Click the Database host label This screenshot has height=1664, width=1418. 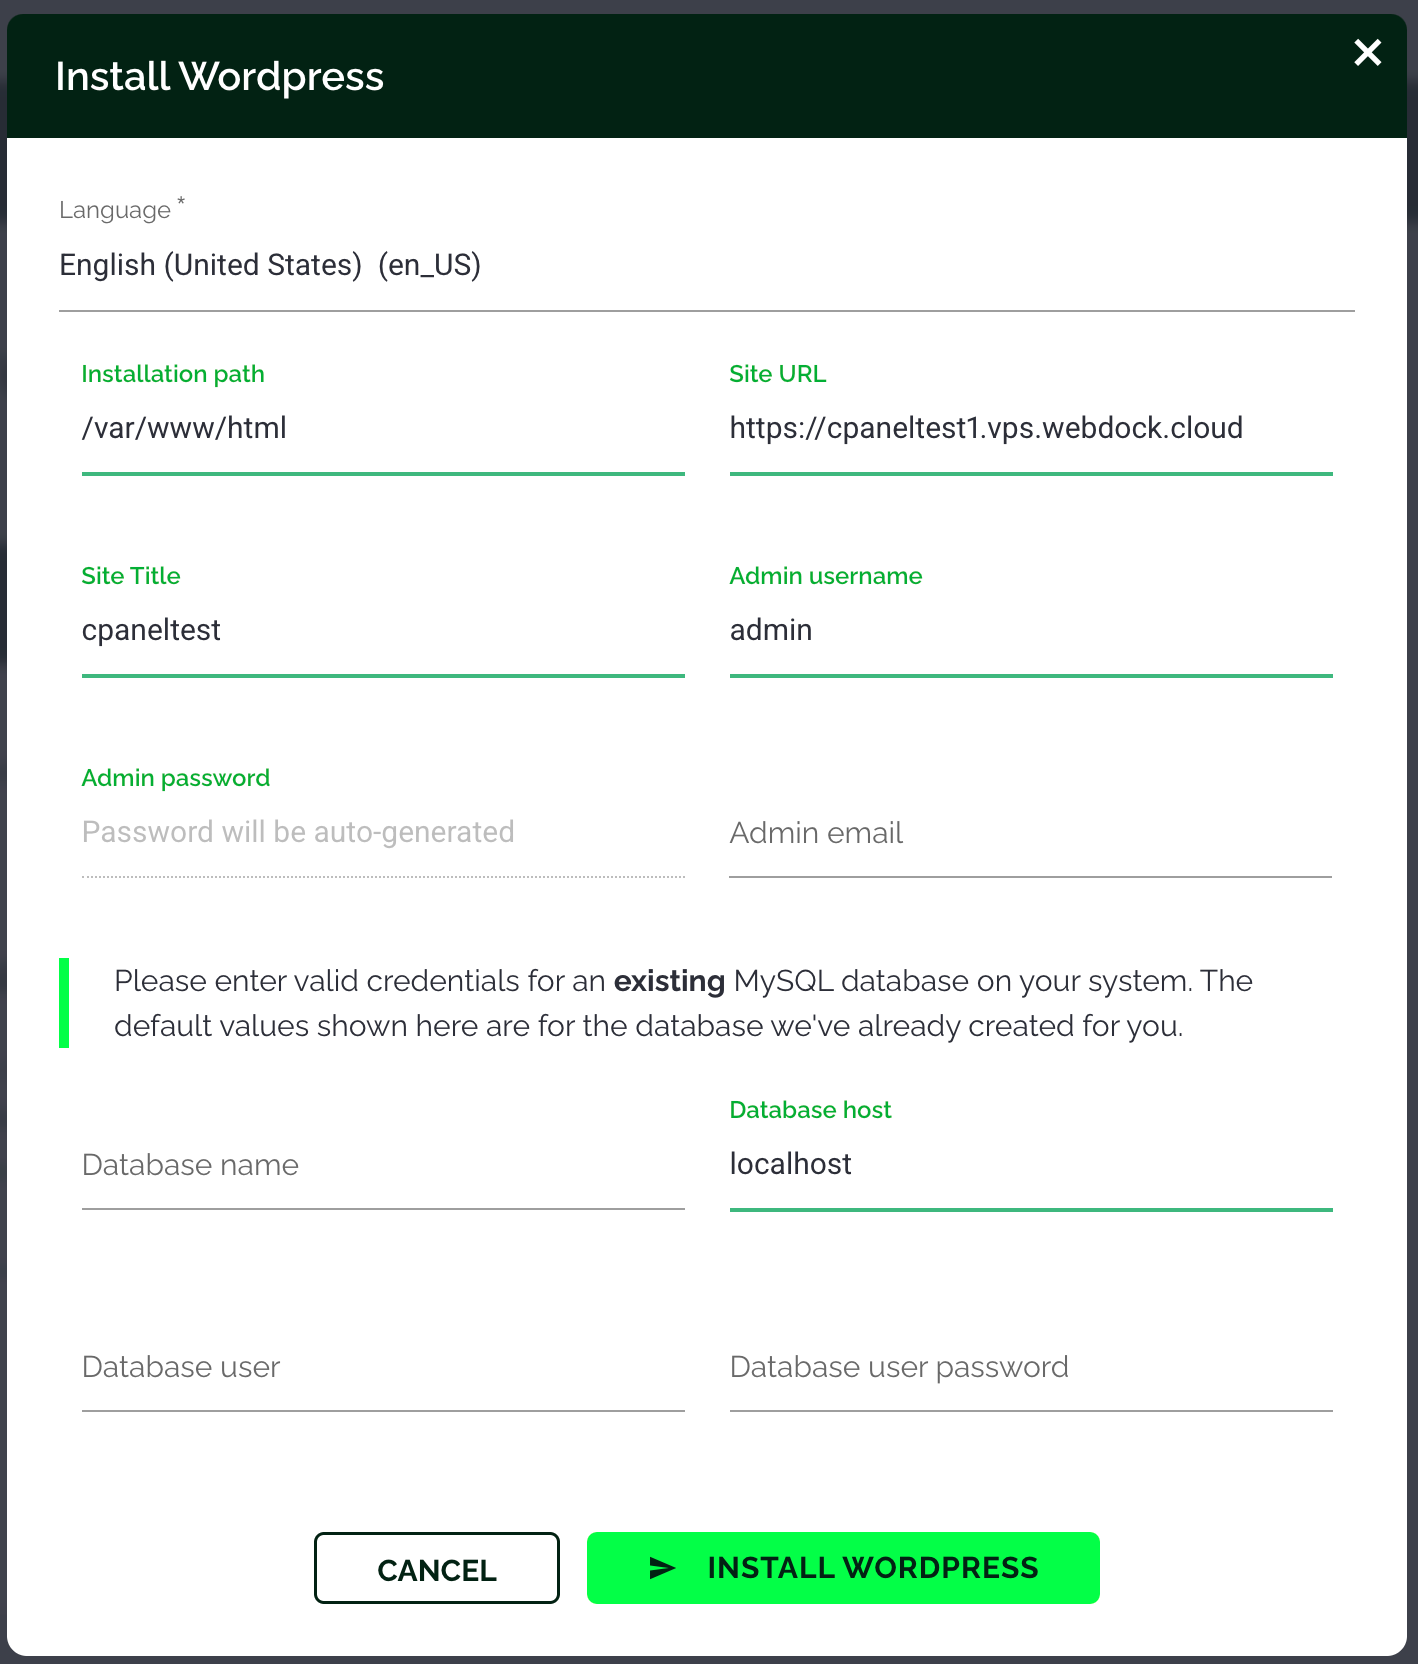tap(810, 1110)
